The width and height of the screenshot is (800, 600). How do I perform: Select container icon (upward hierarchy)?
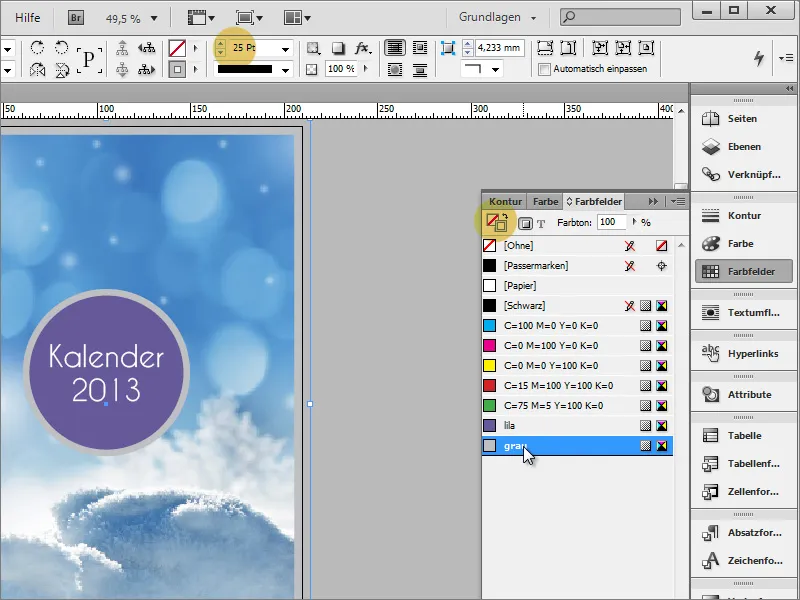click(122, 48)
